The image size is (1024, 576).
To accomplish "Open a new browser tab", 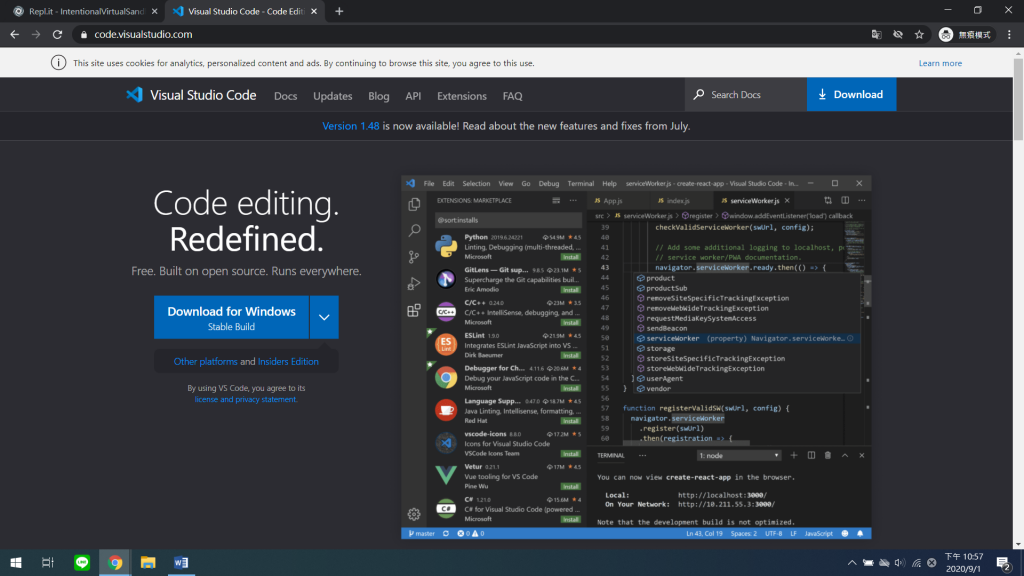I will pyautogui.click(x=339, y=11).
